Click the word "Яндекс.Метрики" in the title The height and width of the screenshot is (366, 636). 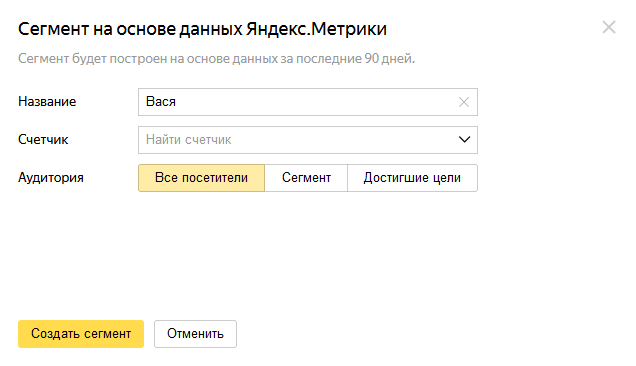pyautogui.click(x=316, y=29)
